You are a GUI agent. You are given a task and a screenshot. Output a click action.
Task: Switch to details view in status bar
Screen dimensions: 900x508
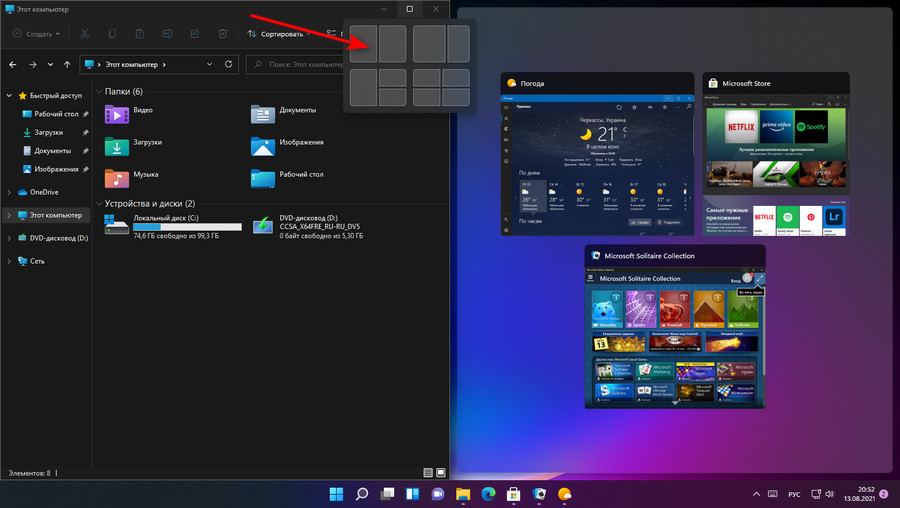[428, 472]
